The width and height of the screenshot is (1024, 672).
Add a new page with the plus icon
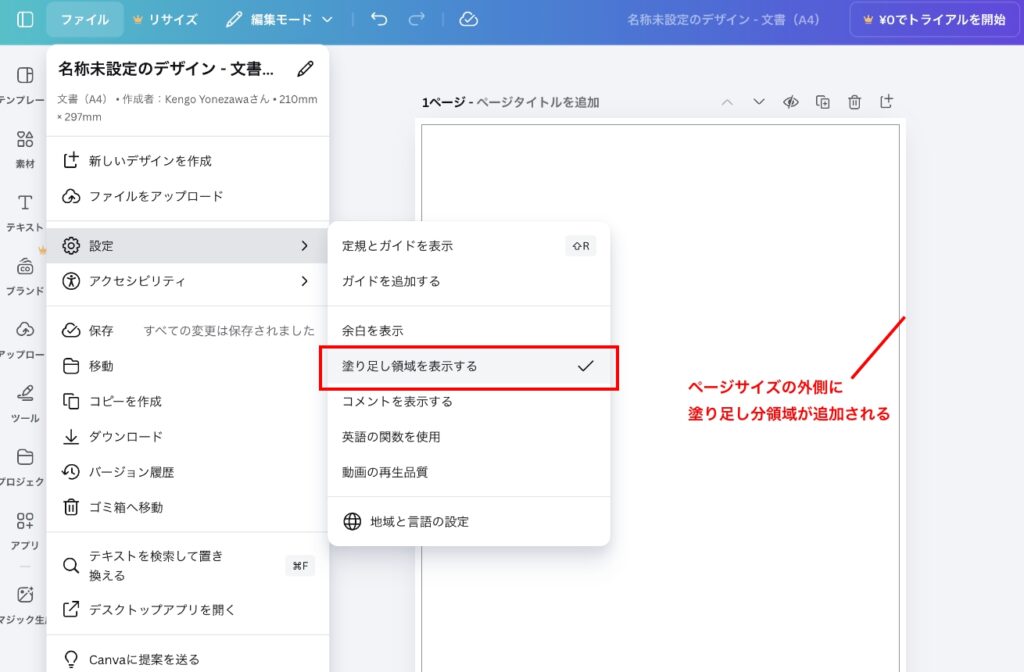click(885, 101)
